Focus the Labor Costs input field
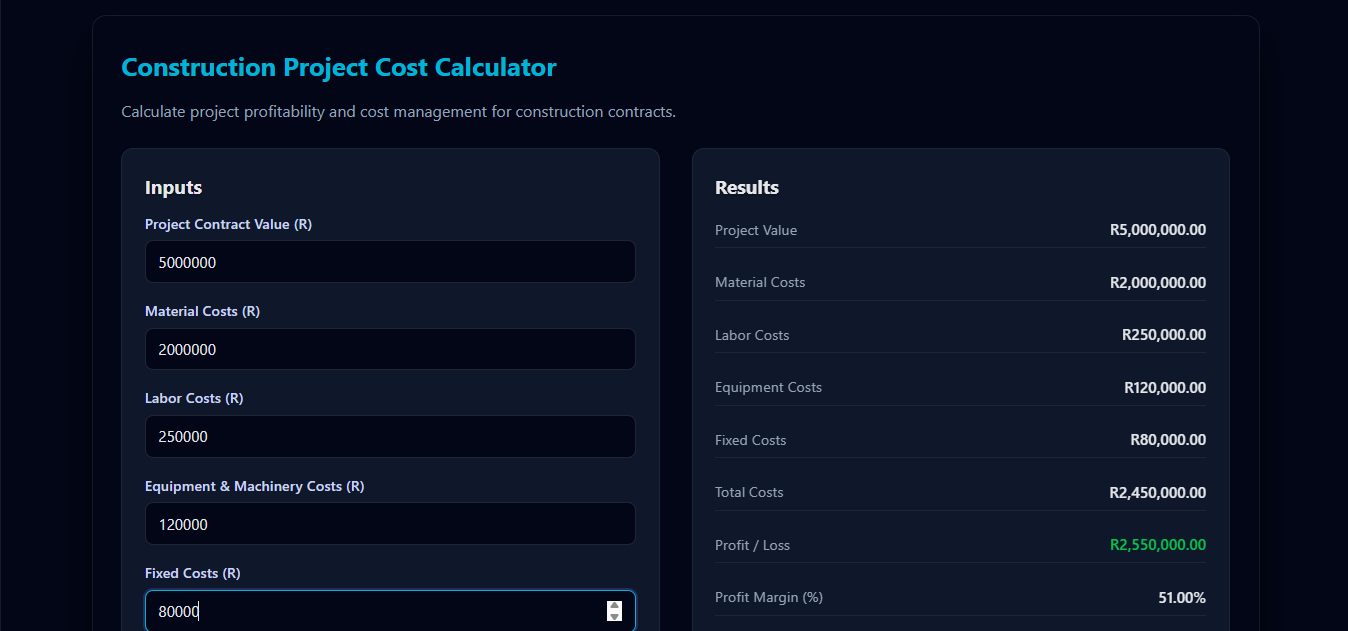The height and width of the screenshot is (631, 1348). tap(390, 436)
